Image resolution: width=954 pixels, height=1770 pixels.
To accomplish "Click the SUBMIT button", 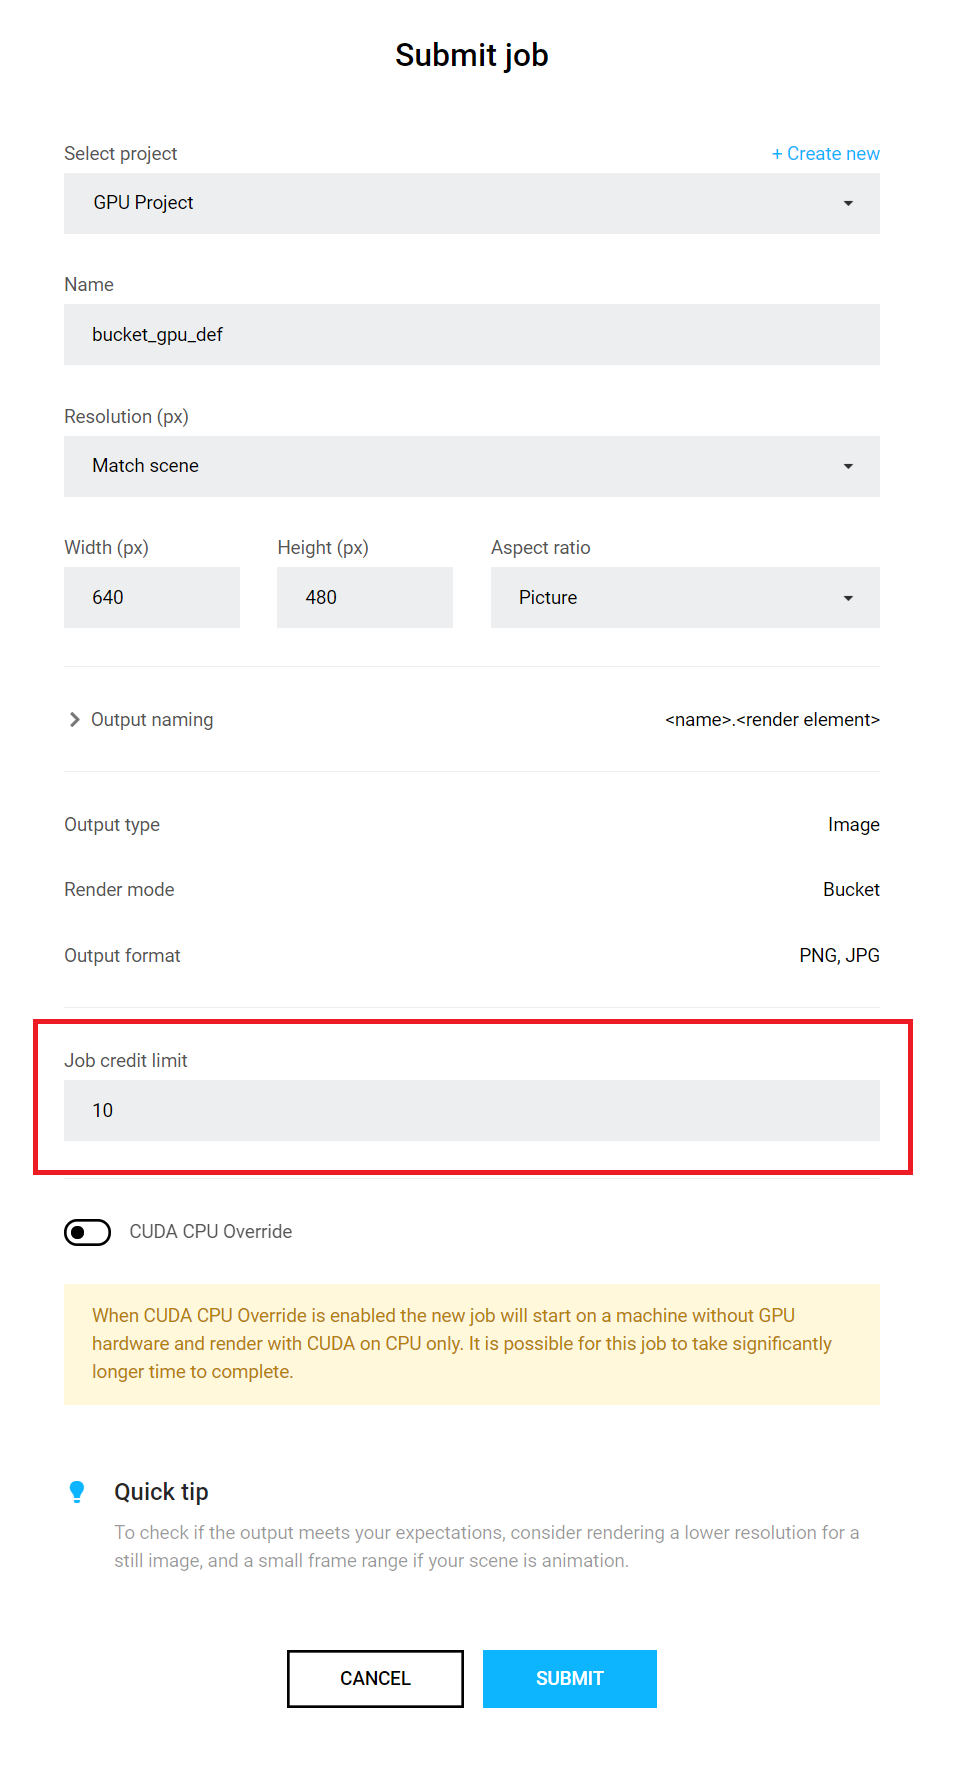I will coord(570,1679).
